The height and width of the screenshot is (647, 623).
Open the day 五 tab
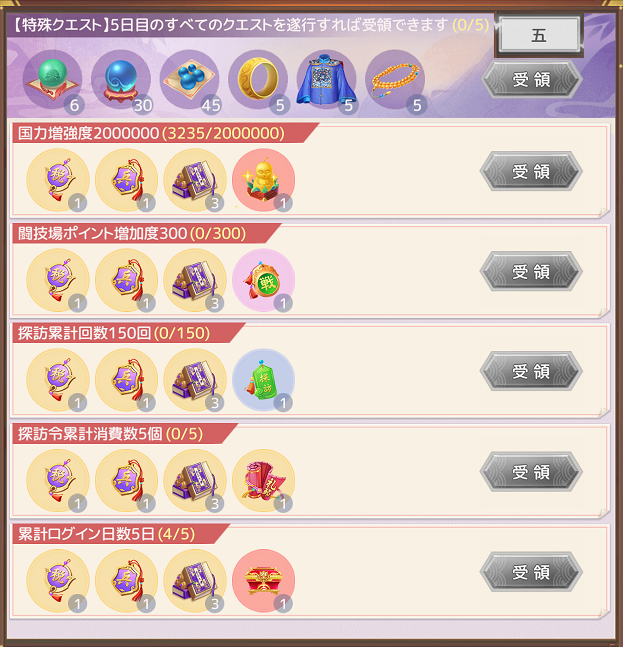pyautogui.click(x=539, y=35)
